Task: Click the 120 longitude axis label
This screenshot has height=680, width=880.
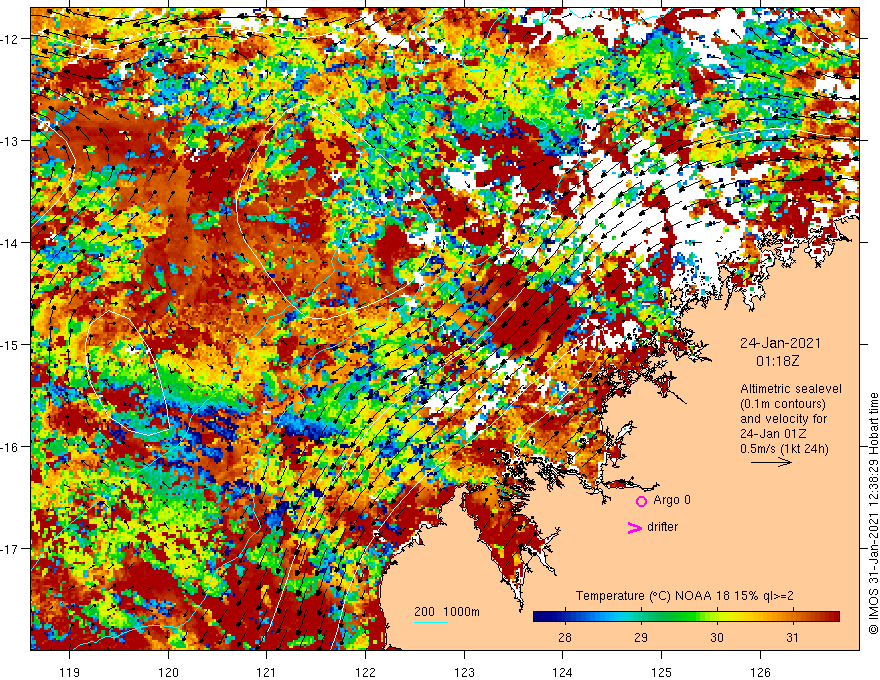Action: tap(168, 672)
